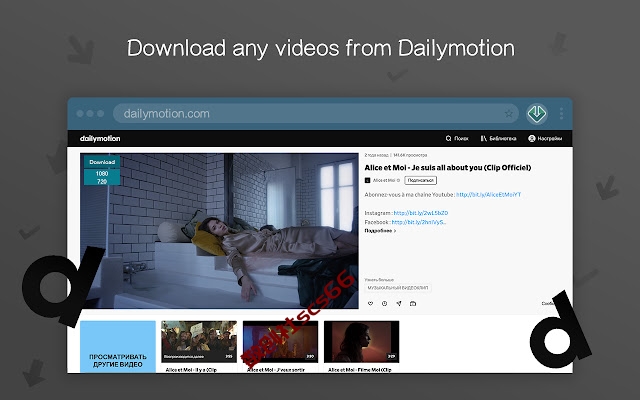Click the МУЗЫКАЛЬНЫЙ ВИДЕОКЛИП tag
Image resolution: width=640 pixels, height=400 pixels.
coord(398,288)
